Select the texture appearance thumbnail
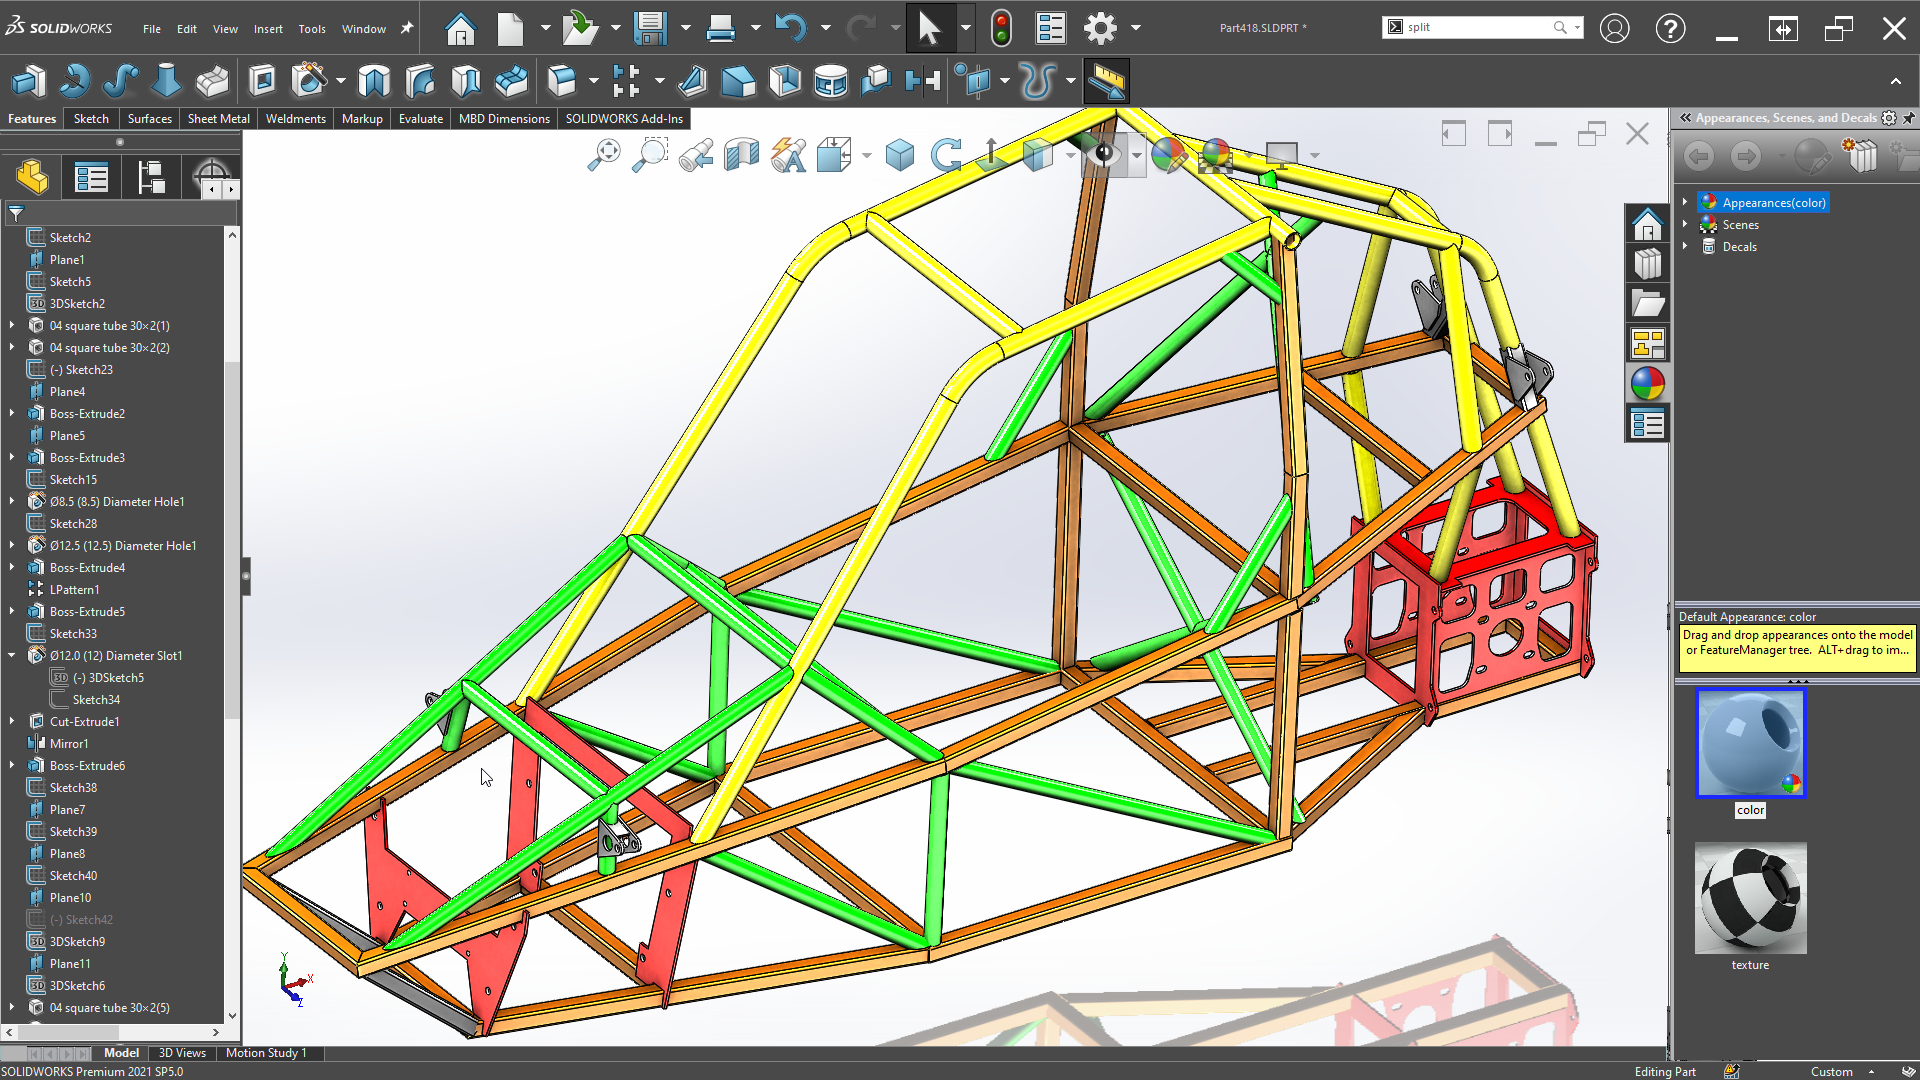Screen dimensions: 1920x1080 click(x=1751, y=898)
